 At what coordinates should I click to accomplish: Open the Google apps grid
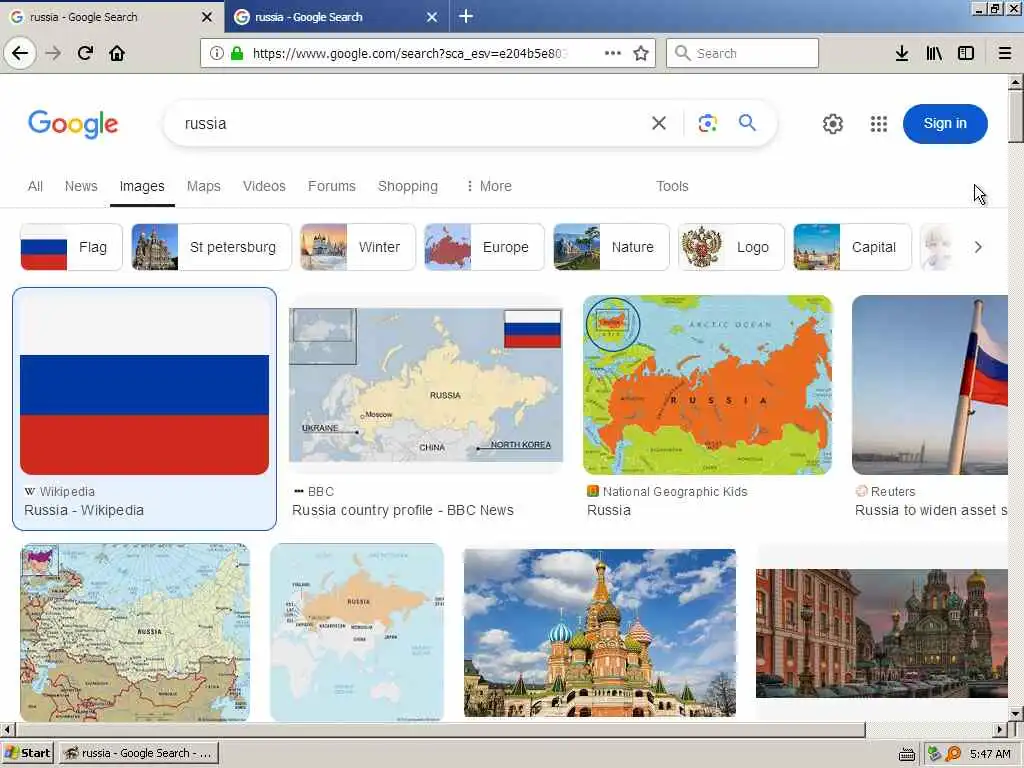878,123
